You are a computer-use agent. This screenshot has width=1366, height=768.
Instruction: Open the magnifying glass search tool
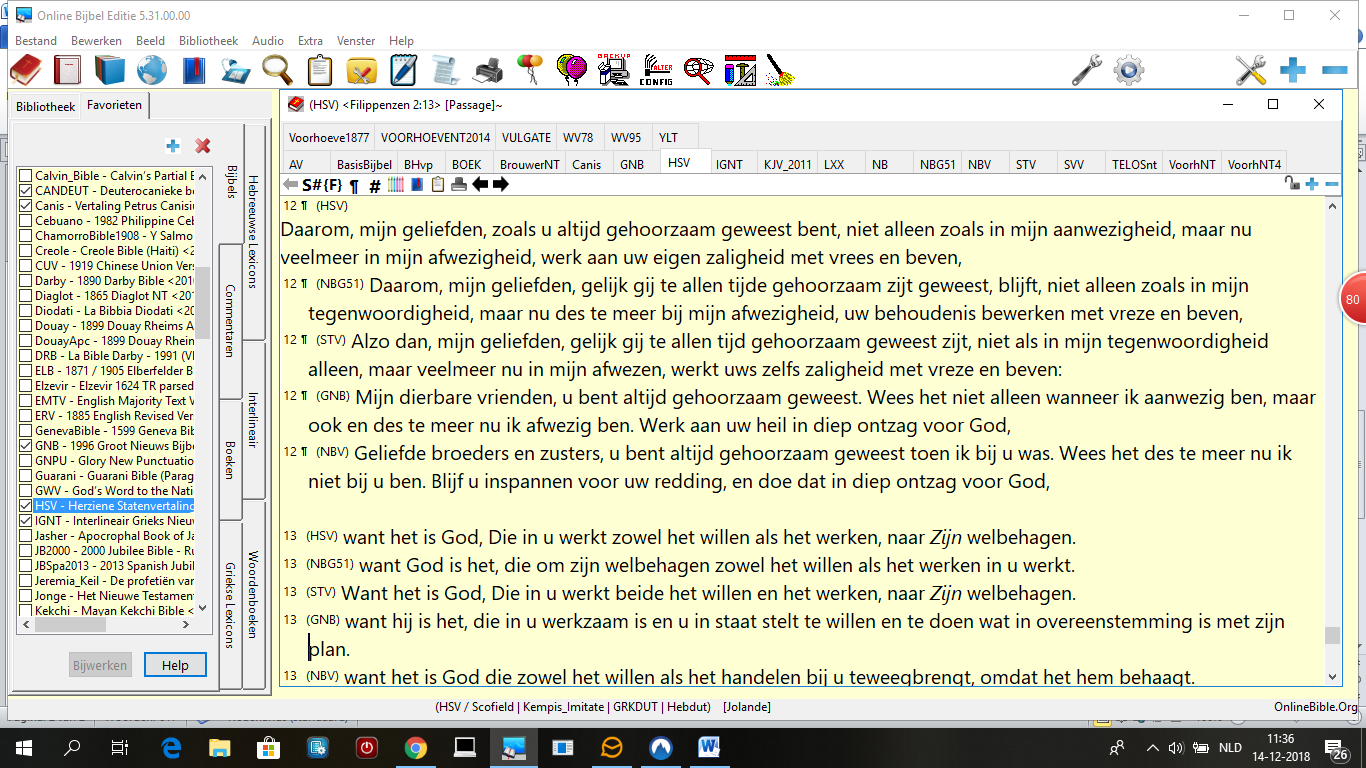pyautogui.click(x=277, y=70)
